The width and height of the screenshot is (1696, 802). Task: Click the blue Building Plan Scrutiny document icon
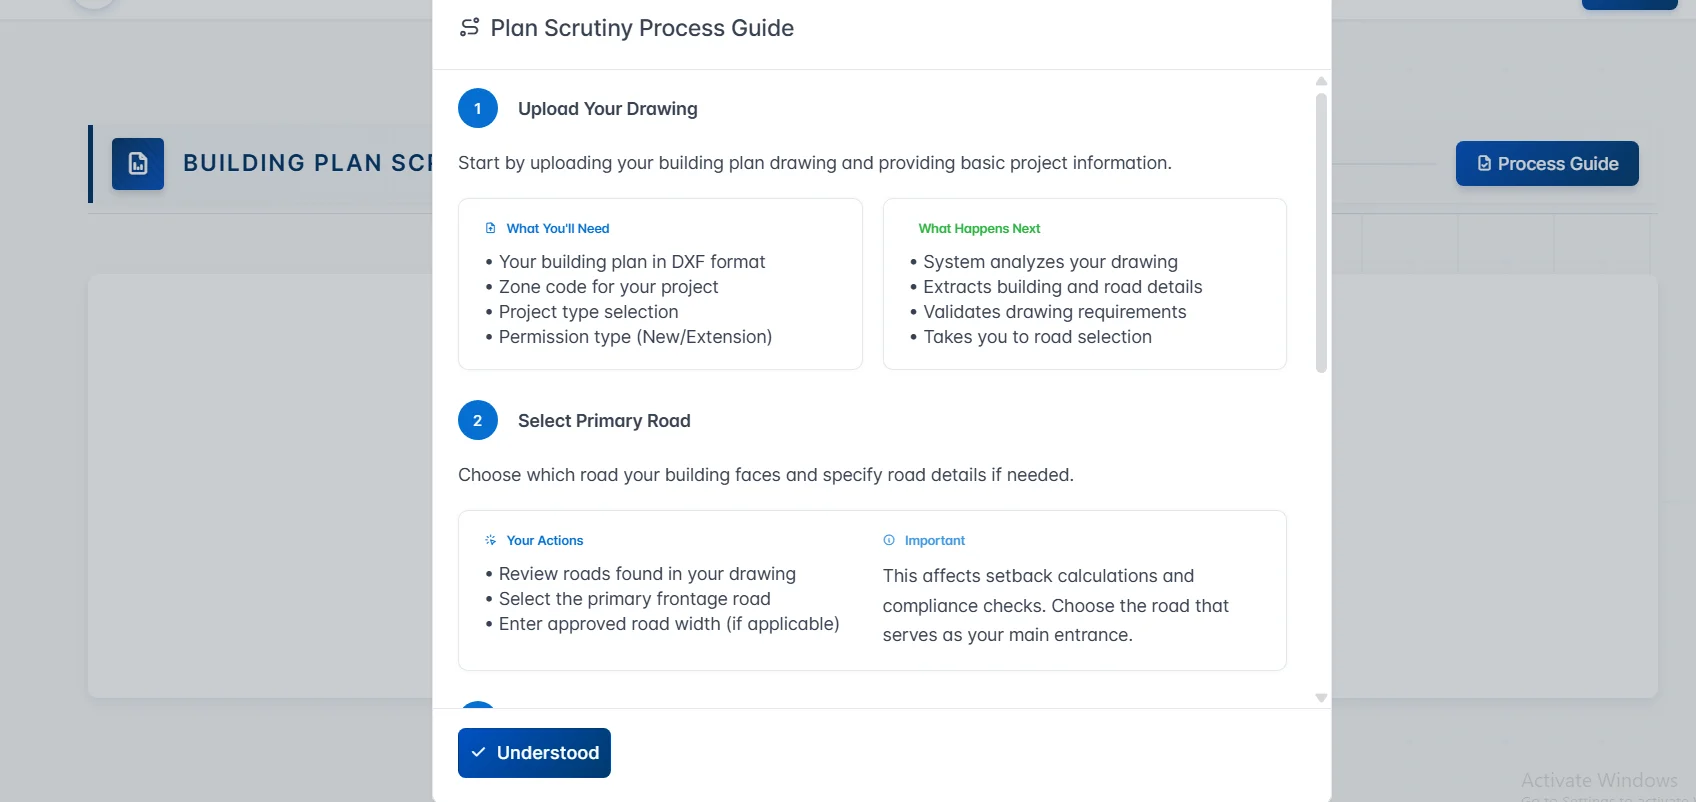point(137,163)
